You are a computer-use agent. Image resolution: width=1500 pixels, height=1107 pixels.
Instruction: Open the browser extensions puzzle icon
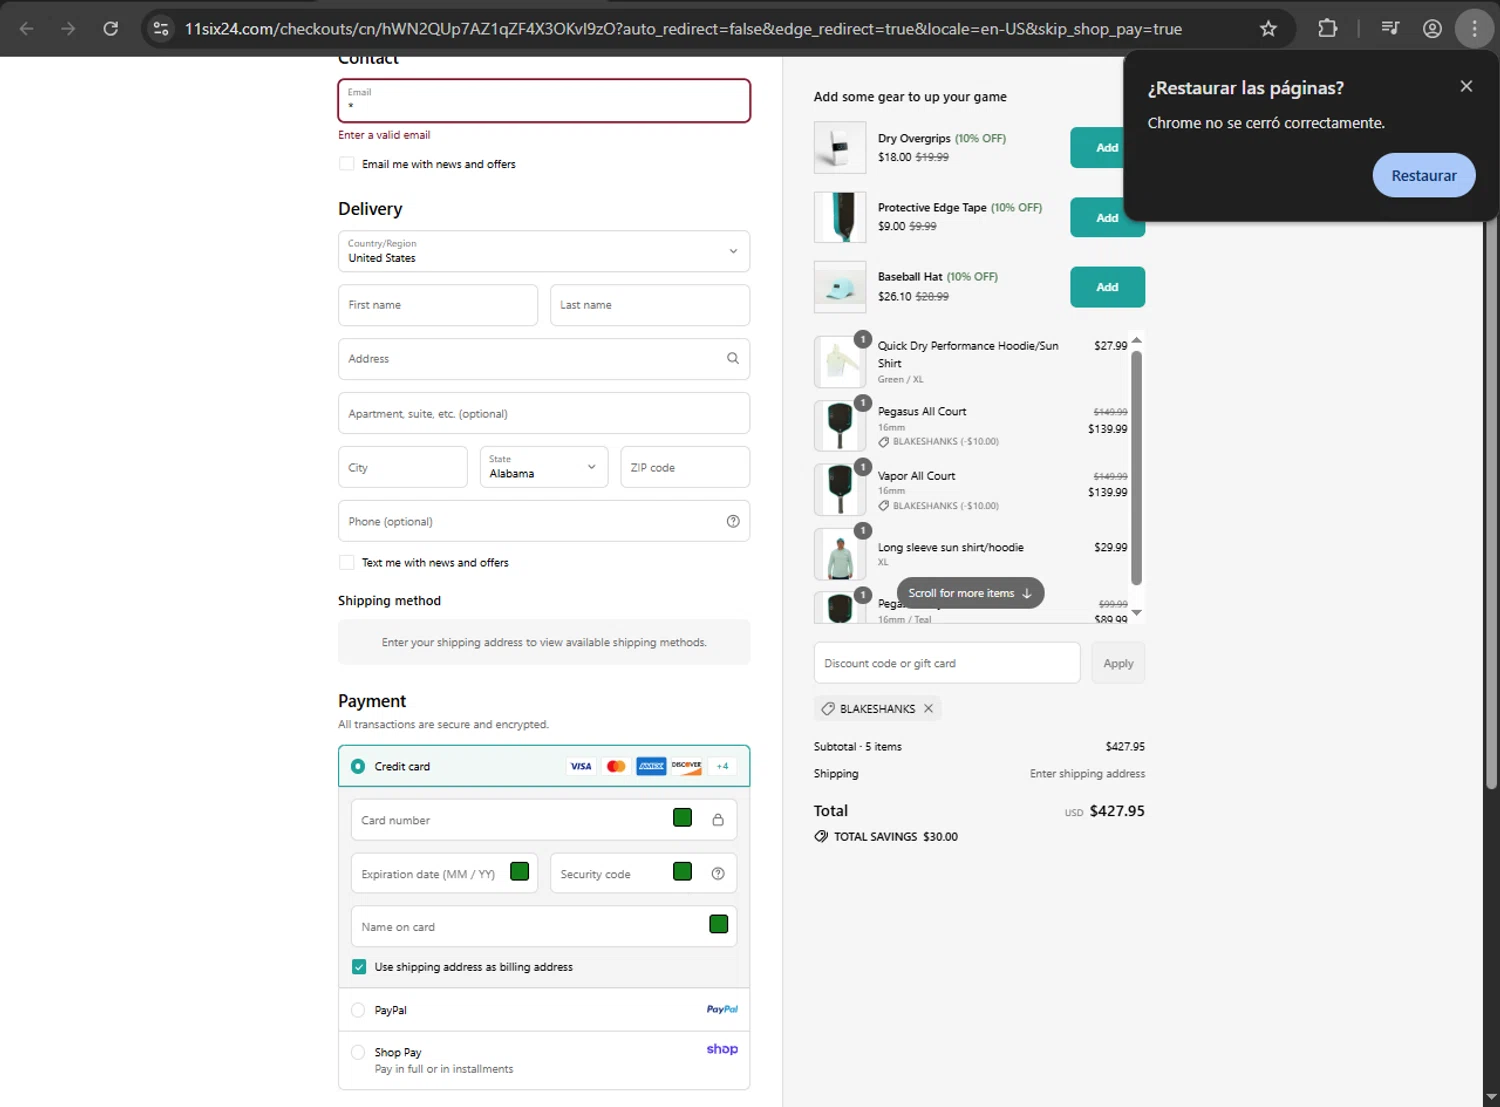pos(1327,29)
